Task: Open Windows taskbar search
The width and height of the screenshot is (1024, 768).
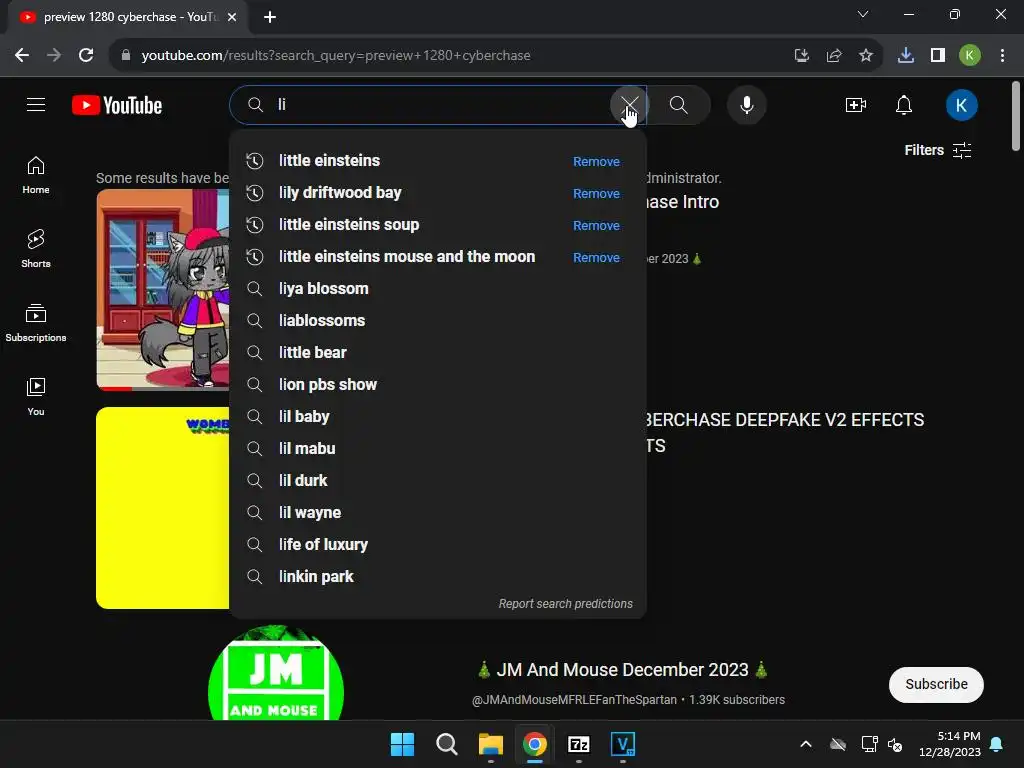Action: coord(447,744)
